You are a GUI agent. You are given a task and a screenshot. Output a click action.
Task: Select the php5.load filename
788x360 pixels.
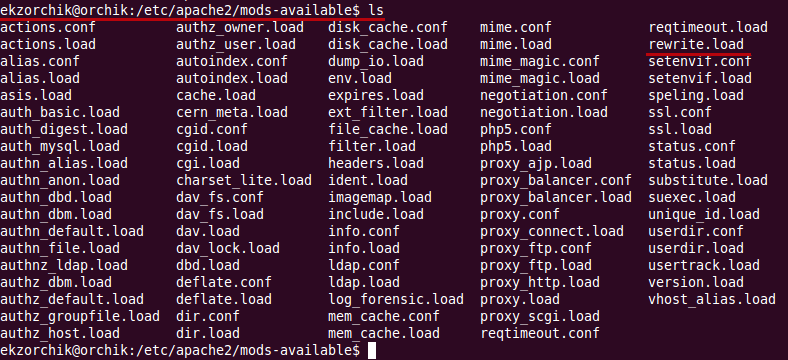coord(516,146)
